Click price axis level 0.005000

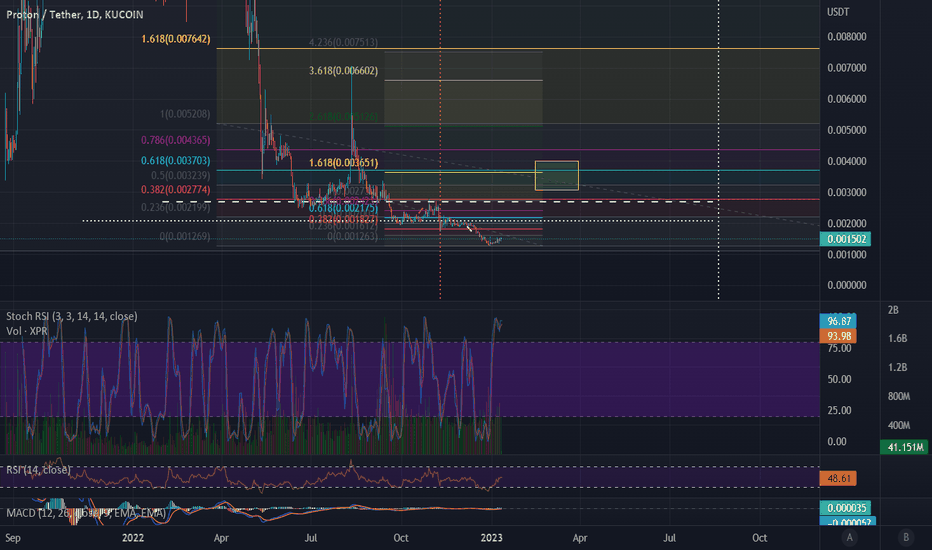(847, 130)
